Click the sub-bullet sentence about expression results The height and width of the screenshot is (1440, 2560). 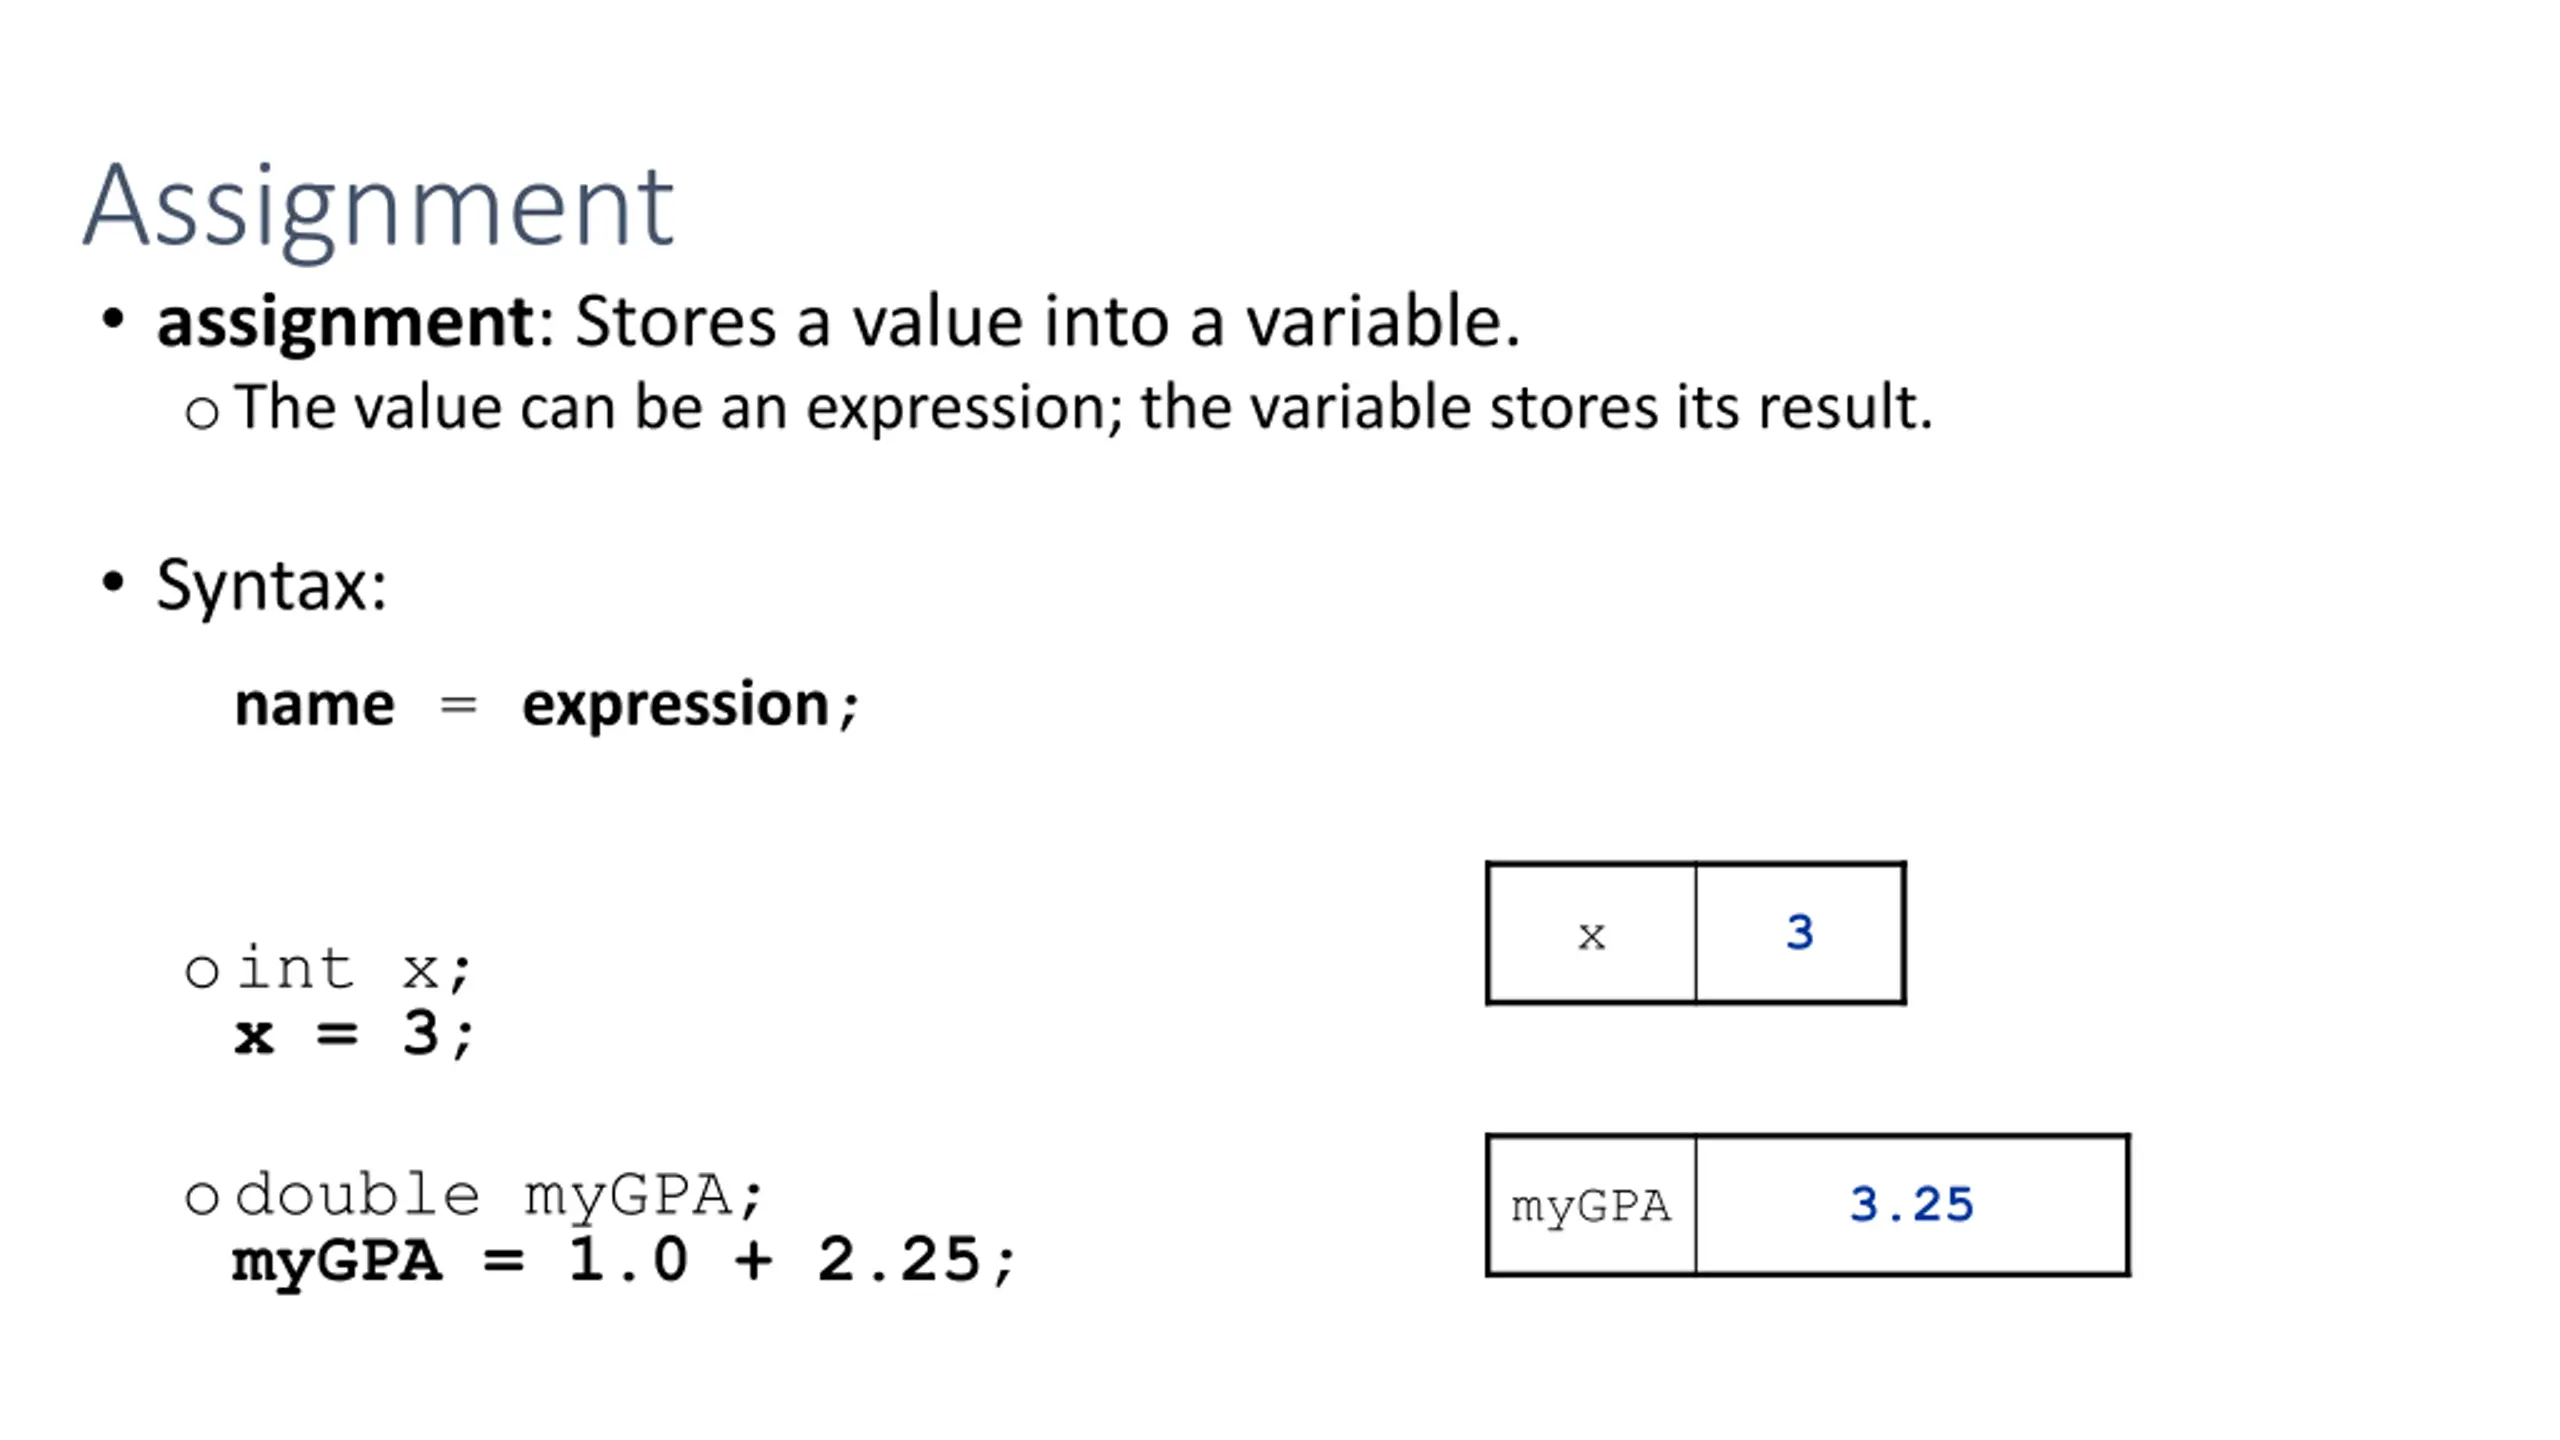click(1083, 408)
